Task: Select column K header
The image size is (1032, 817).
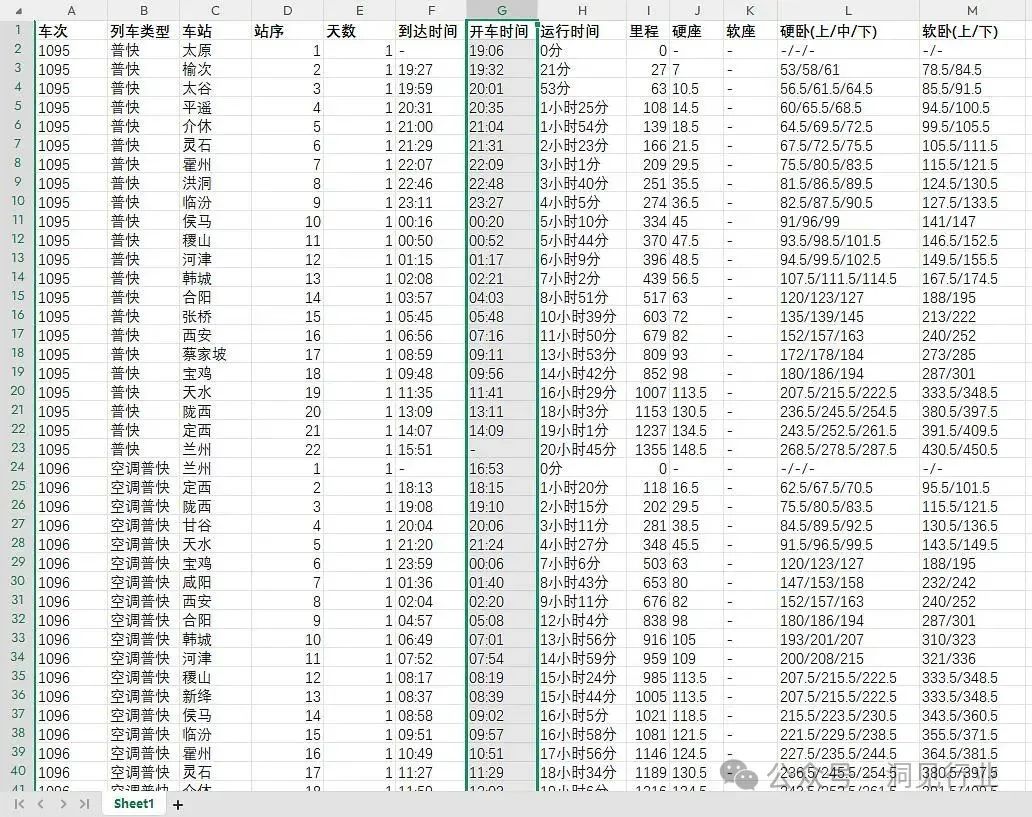Action: [x=750, y=11]
